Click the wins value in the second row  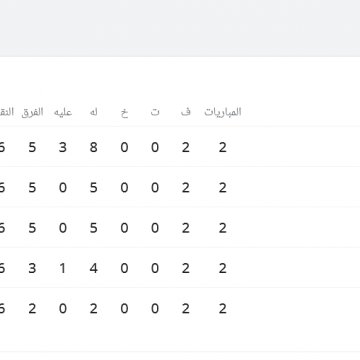pyautogui.click(x=186, y=187)
